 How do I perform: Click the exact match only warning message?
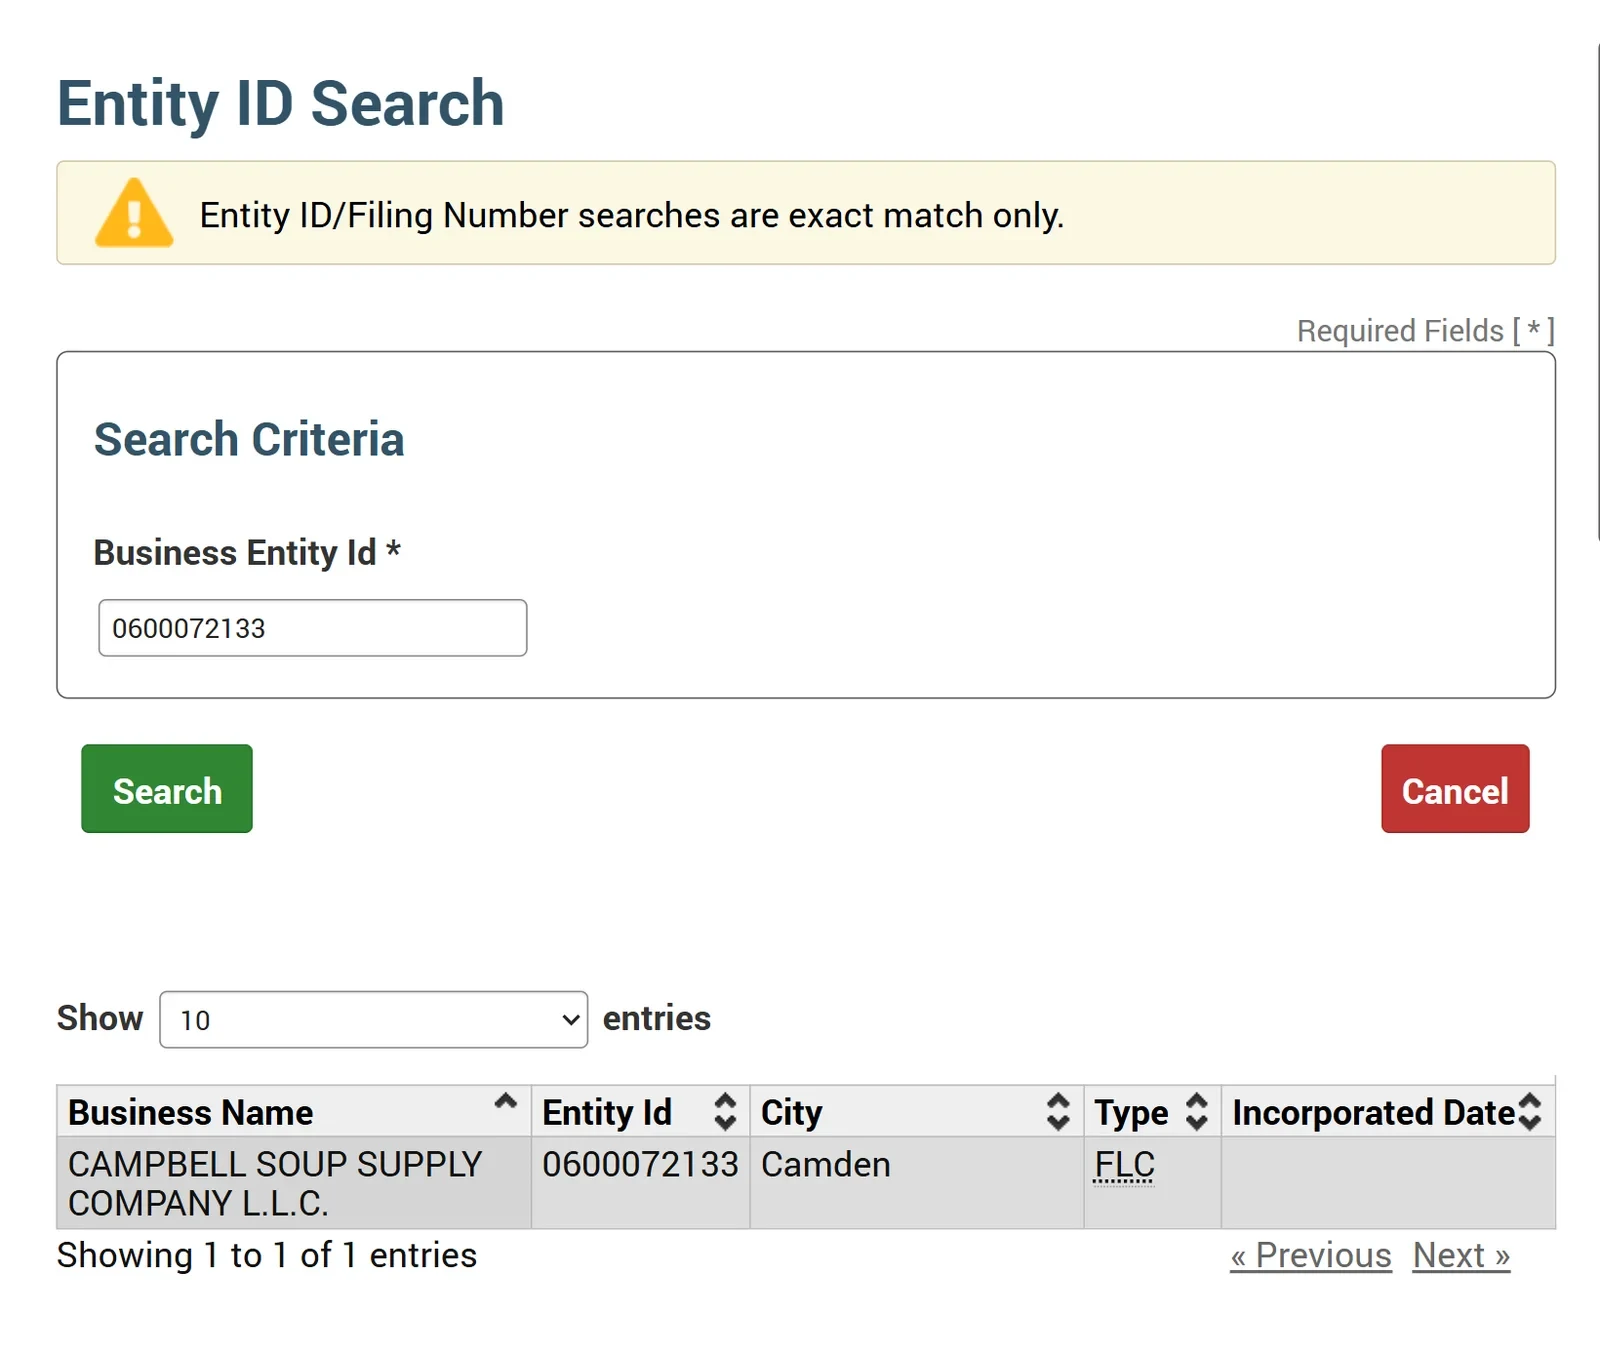point(631,215)
